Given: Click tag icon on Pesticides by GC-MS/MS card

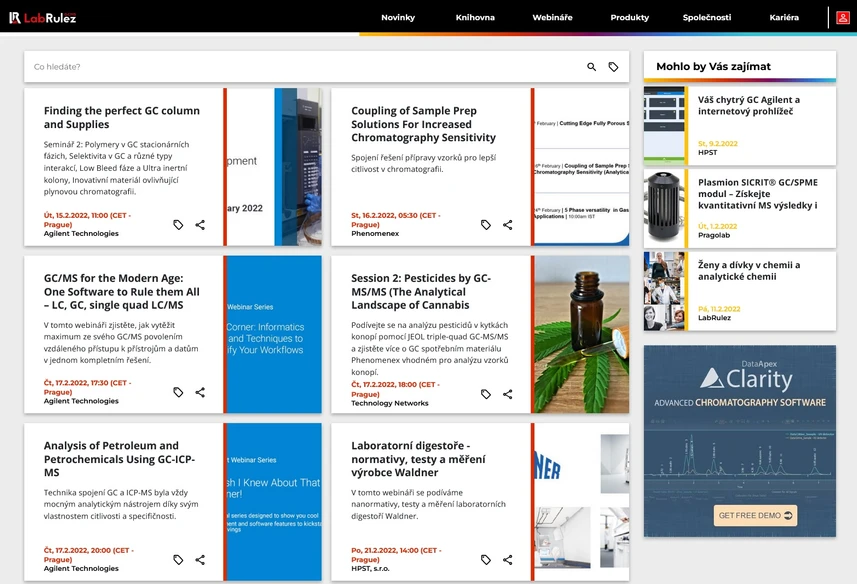Looking at the screenshot, I should (x=485, y=394).
